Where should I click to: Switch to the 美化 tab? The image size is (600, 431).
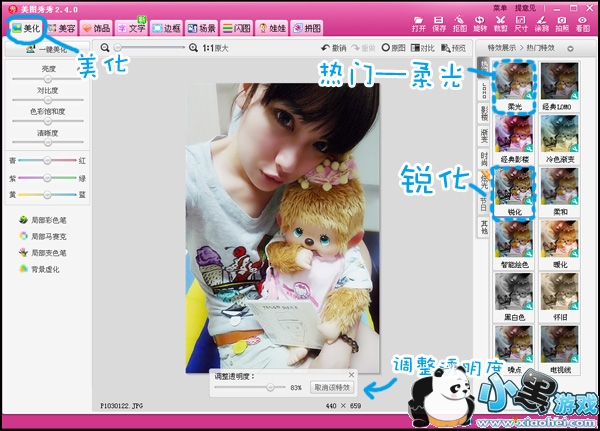(x=26, y=28)
